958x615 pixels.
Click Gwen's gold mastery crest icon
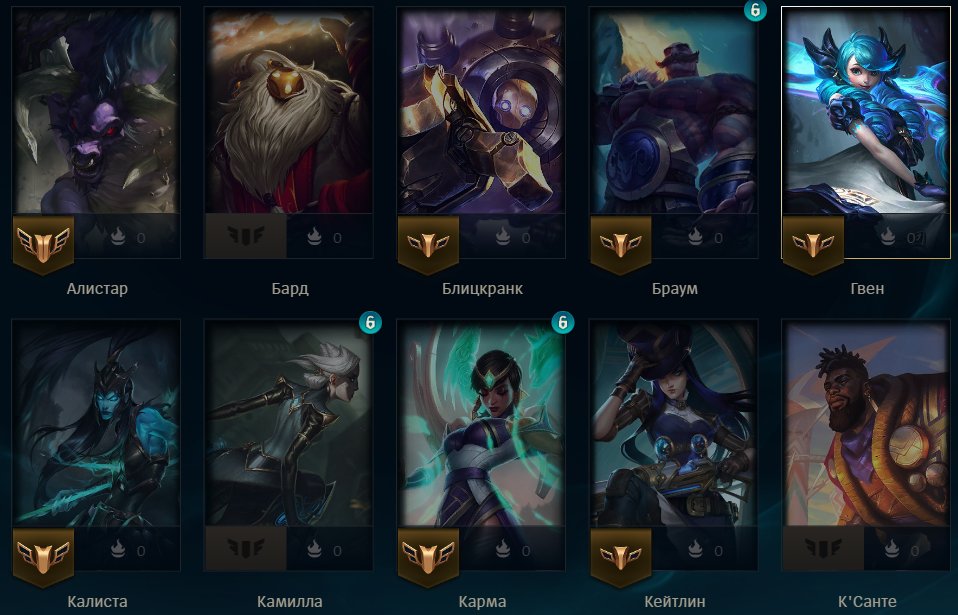point(813,243)
